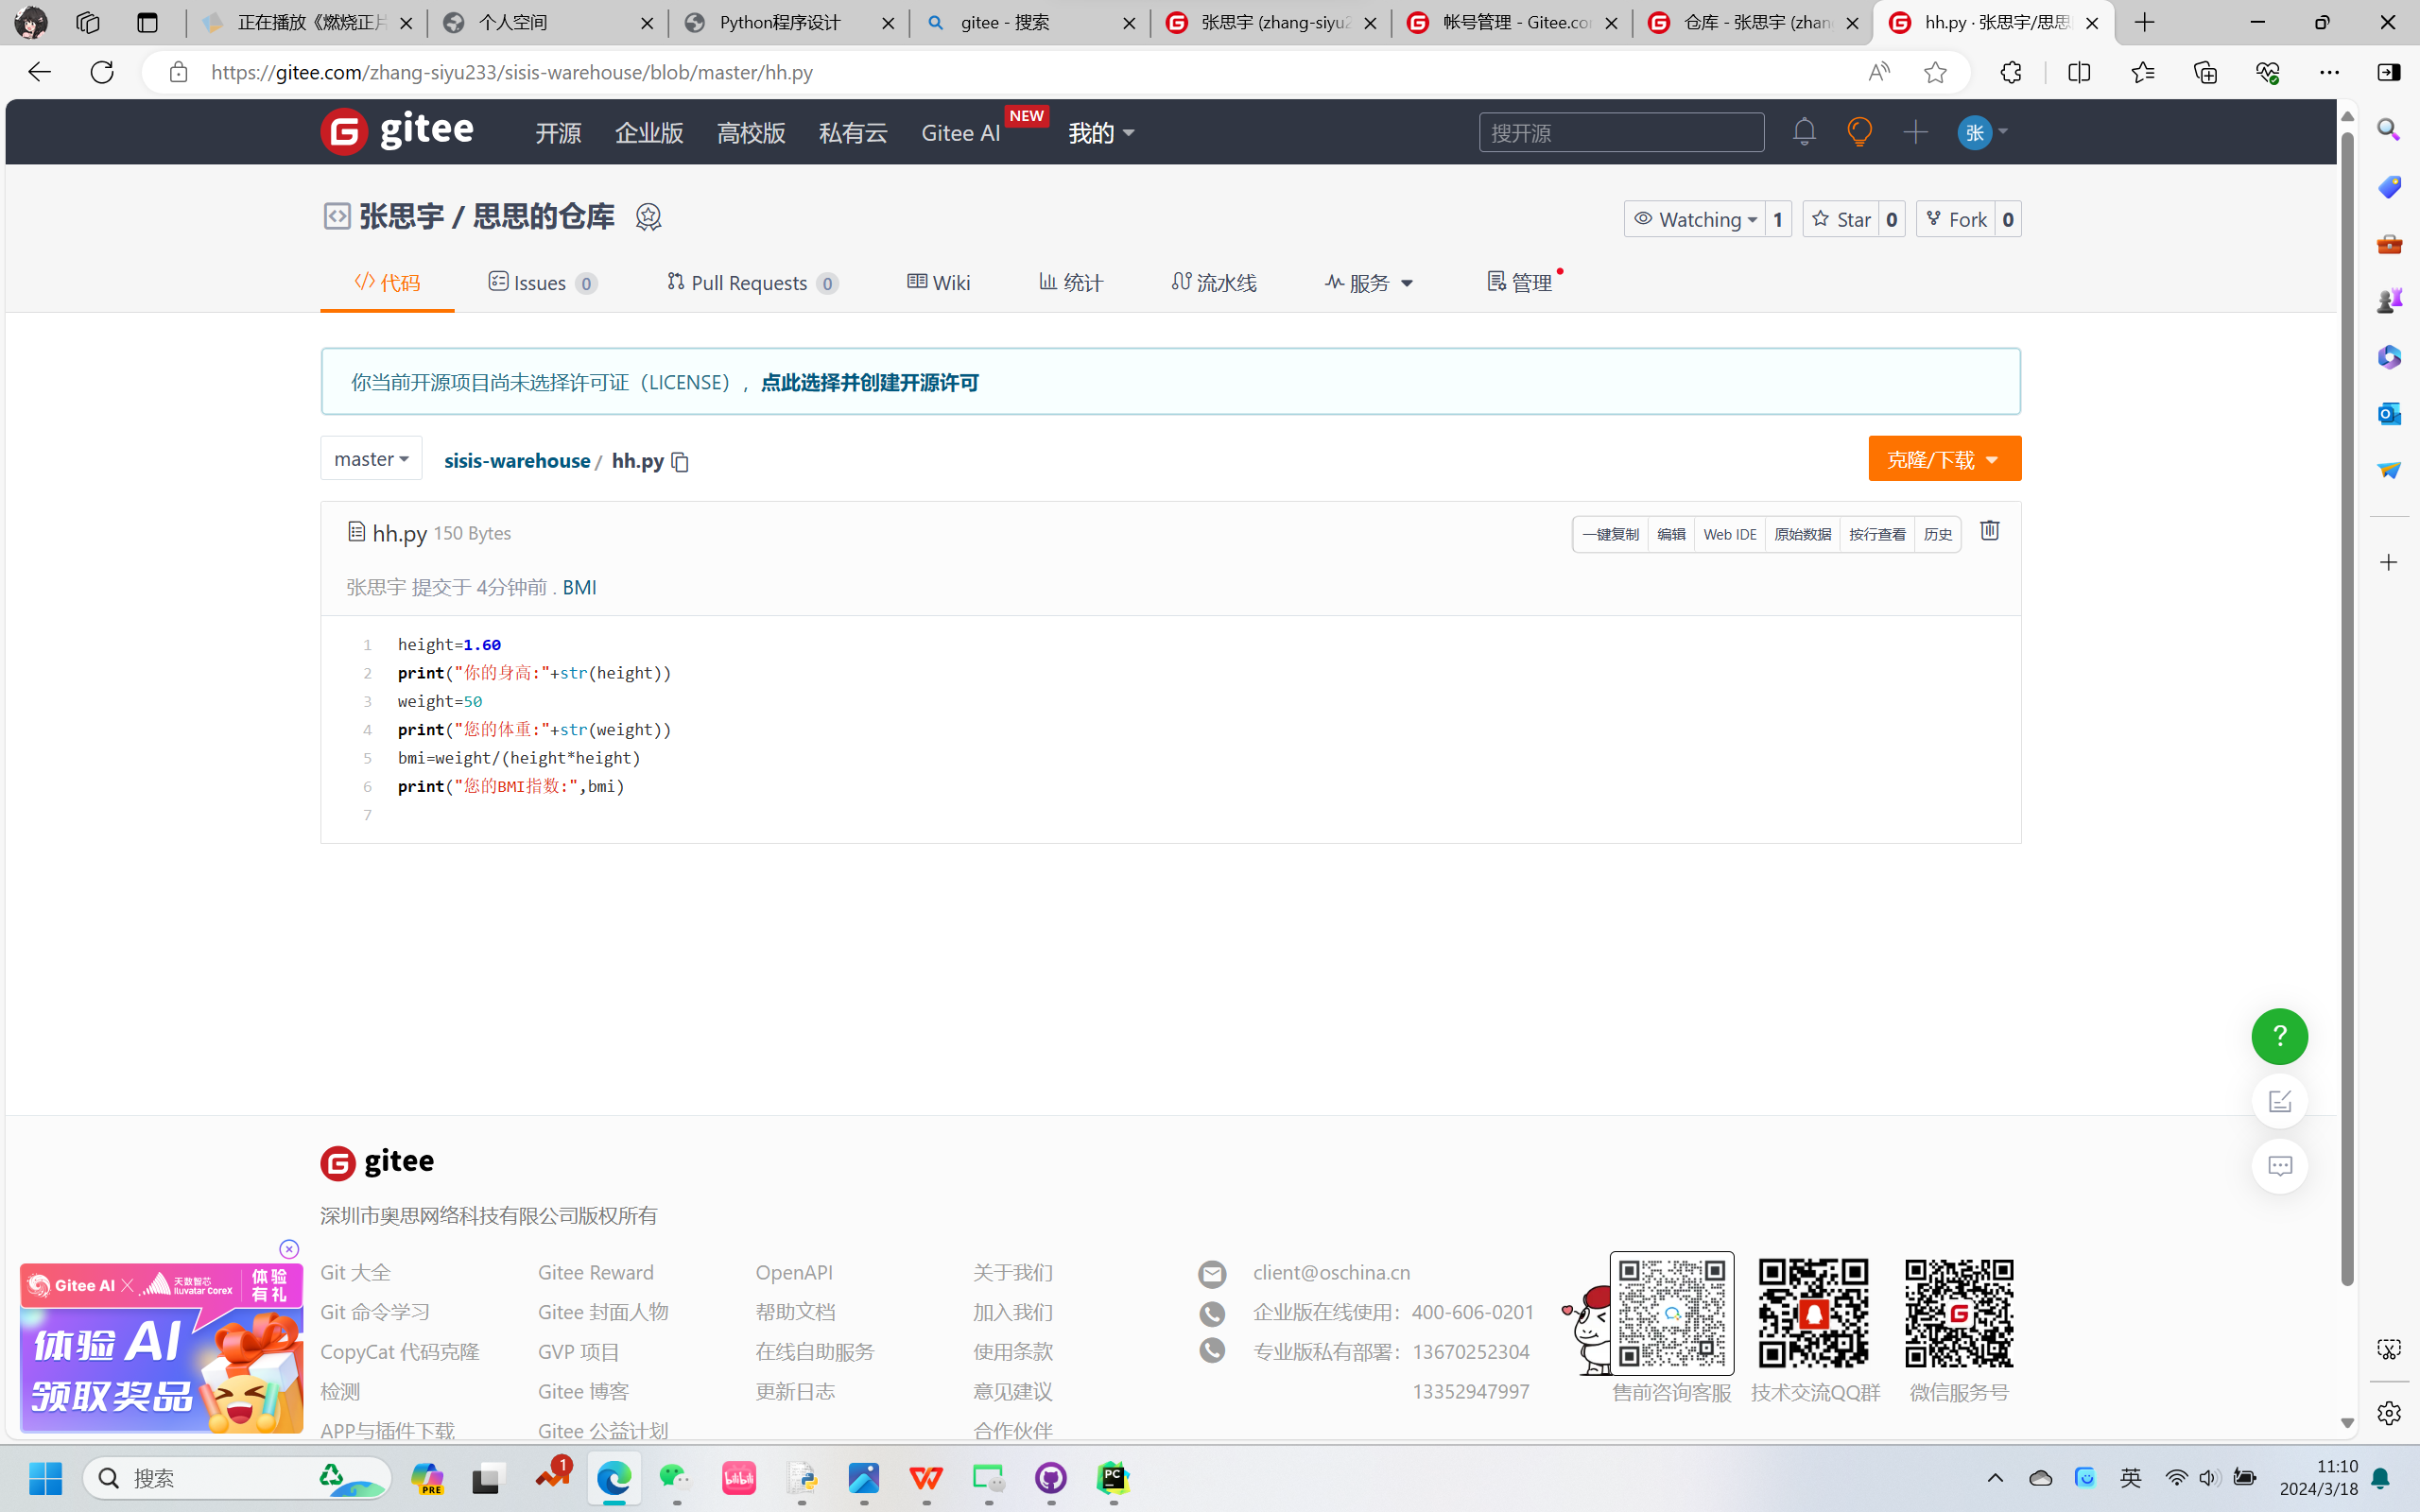Click the plus create icon in header
The image size is (2420, 1512).
click(x=1915, y=132)
